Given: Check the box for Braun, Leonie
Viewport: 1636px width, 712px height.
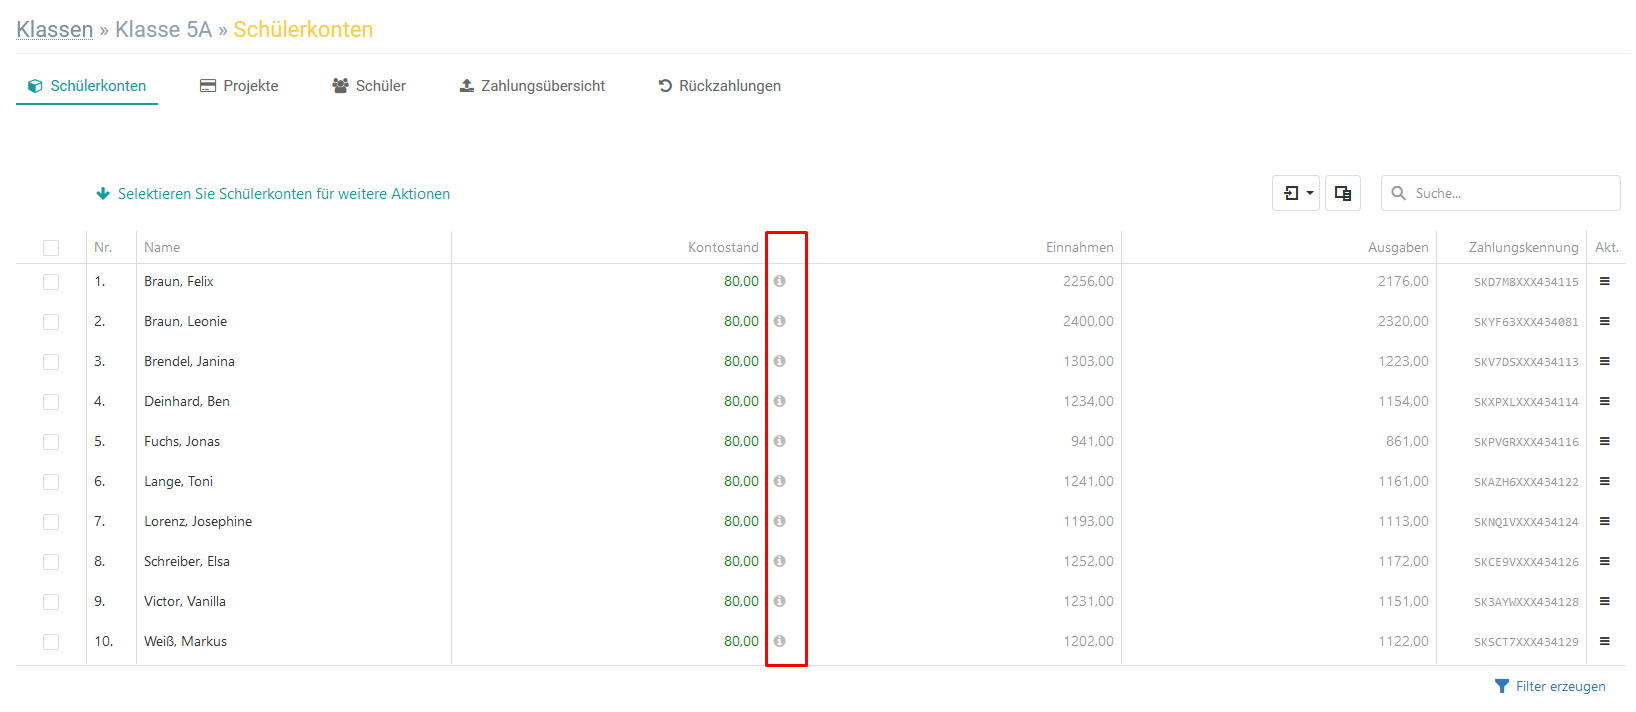Looking at the screenshot, I should pos(51,322).
